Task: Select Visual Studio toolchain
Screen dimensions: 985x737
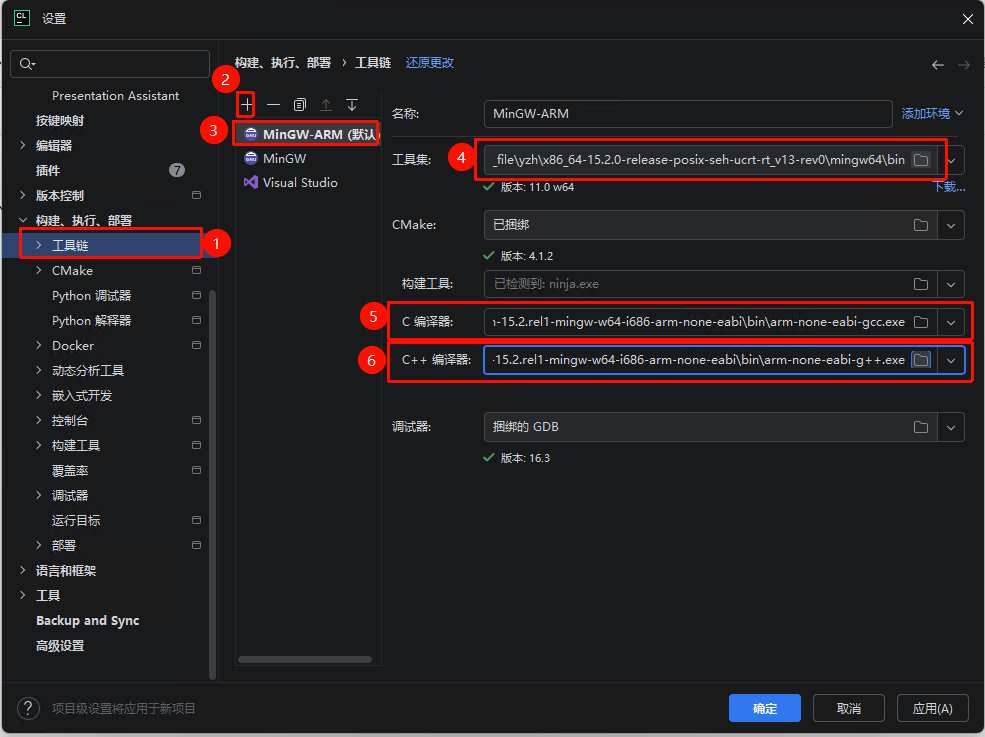Action: tap(300, 183)
